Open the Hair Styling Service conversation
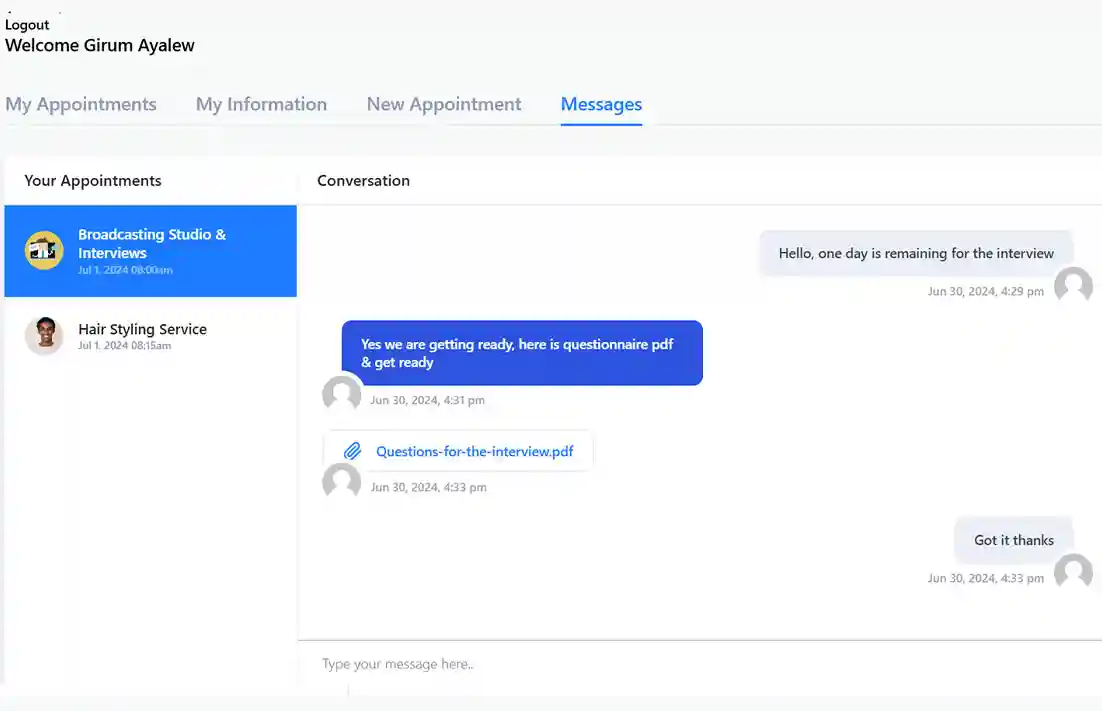 (x=143, y=329)
